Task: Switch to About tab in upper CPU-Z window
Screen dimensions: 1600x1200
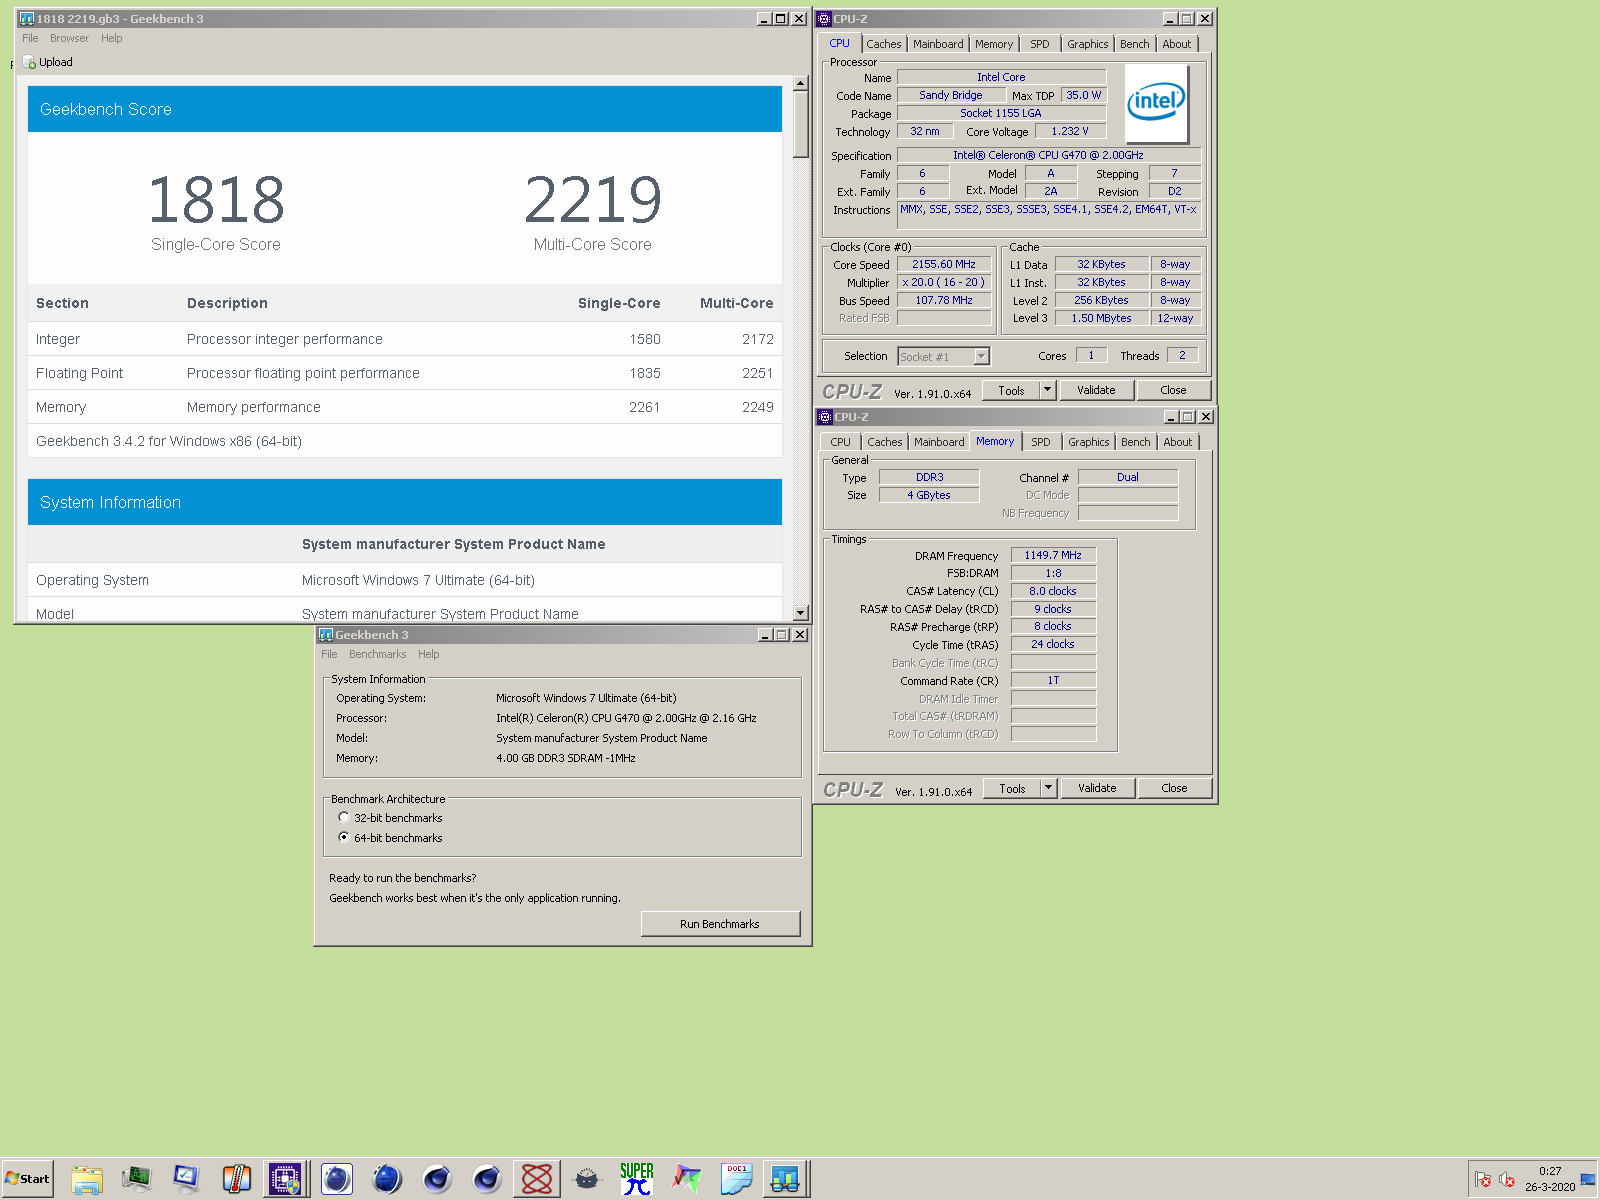Action: point(1177,44)
